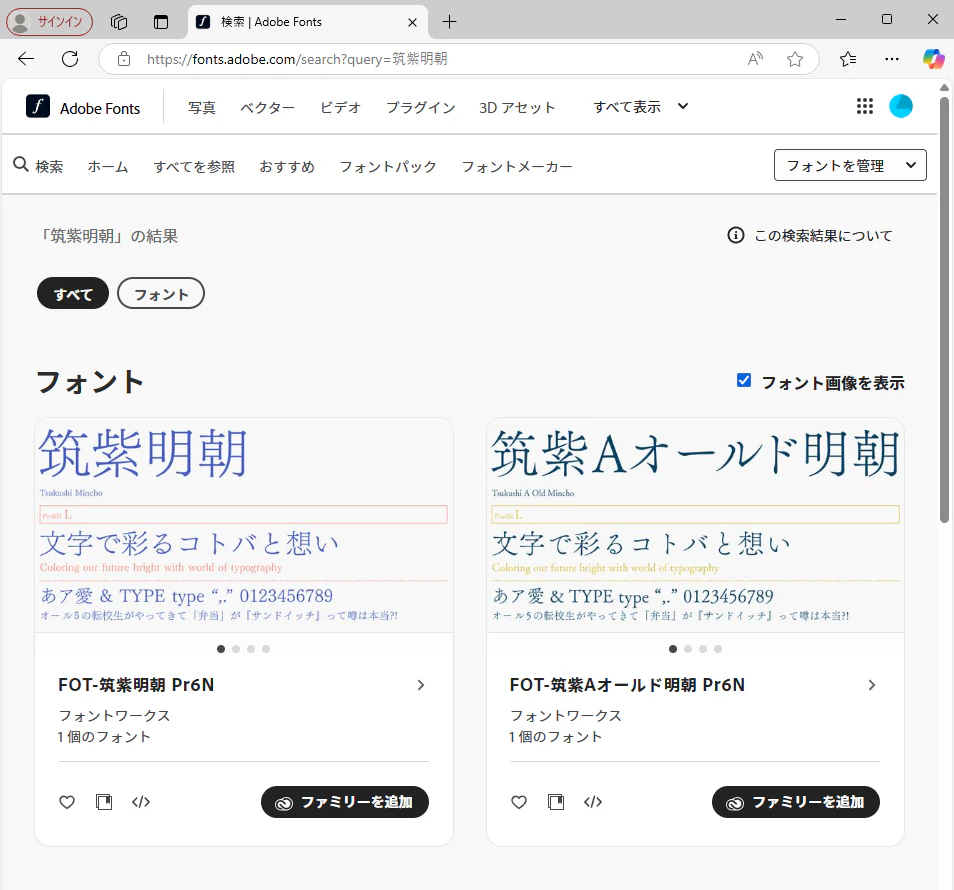Close the 検索 | Adobe Fonts tab

point(412,23)
